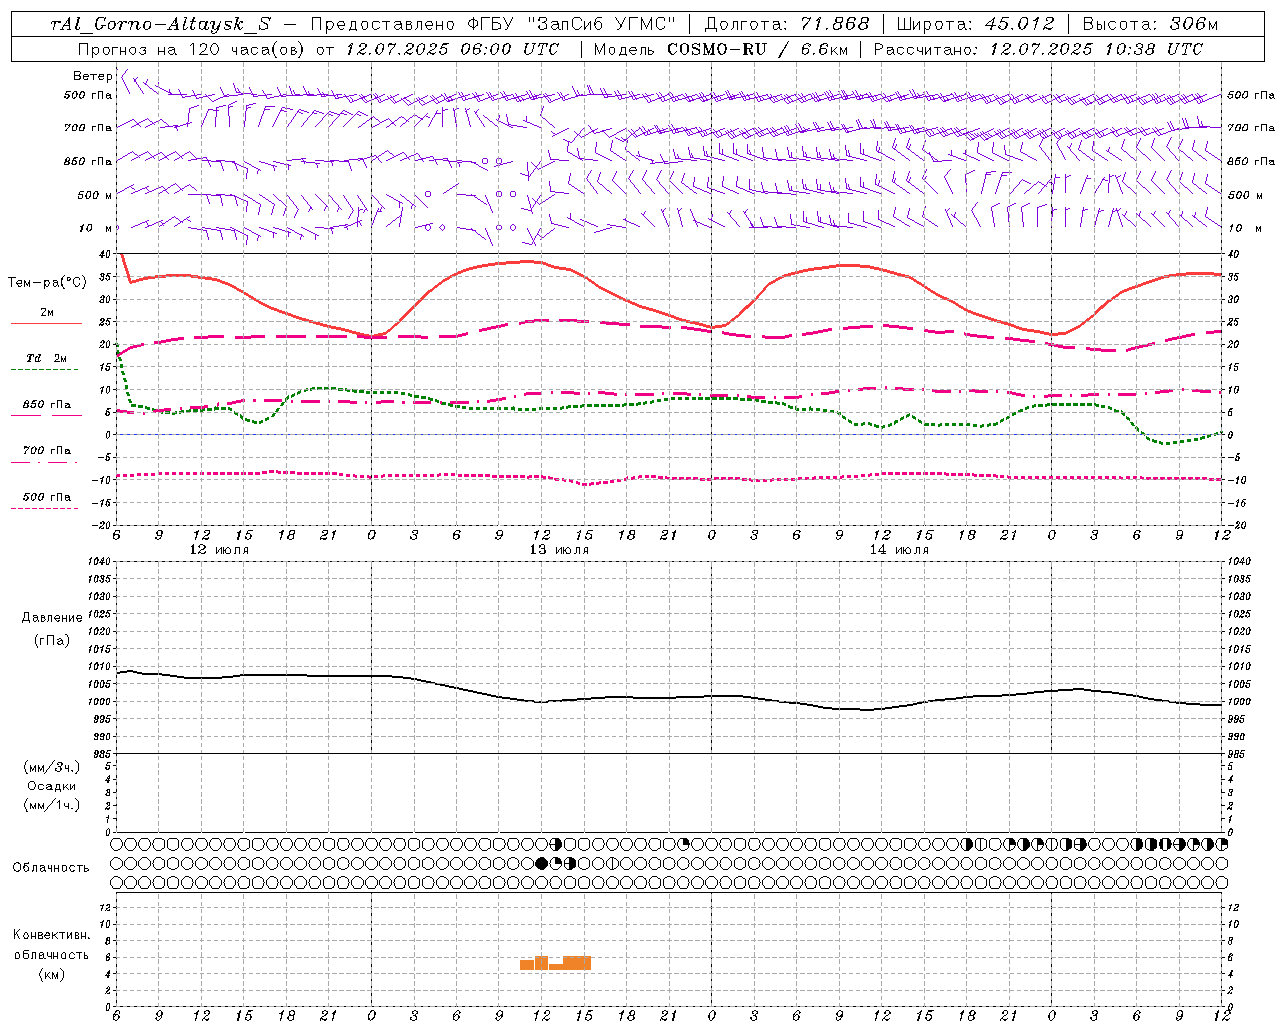Click the (мм/1ч.) precipitation unit label
1280x1024 pixels.
(52, 805)
